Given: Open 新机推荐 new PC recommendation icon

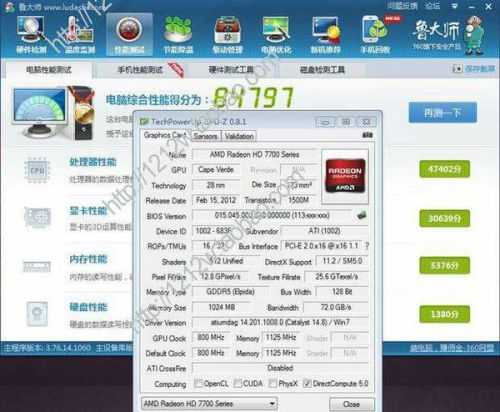Looking at the screenshot, I should (x=326, y=35).
